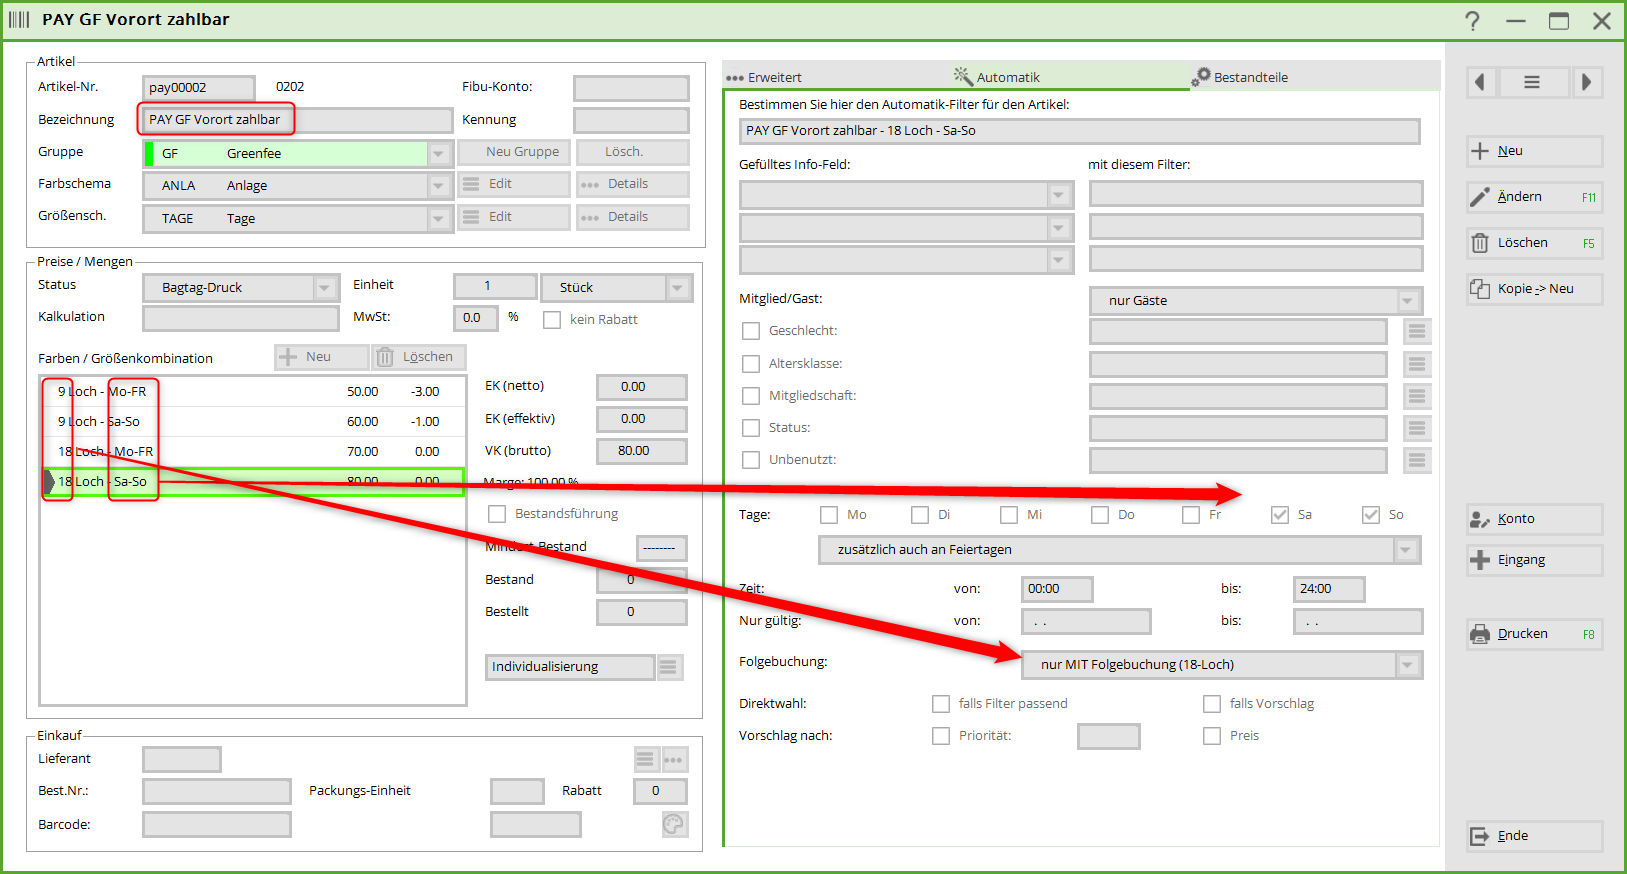Image resolution: width=1627 pixels, height=874 pixels.
Task: Switch to the Erweitert tab
Action: tap(765, 77)
